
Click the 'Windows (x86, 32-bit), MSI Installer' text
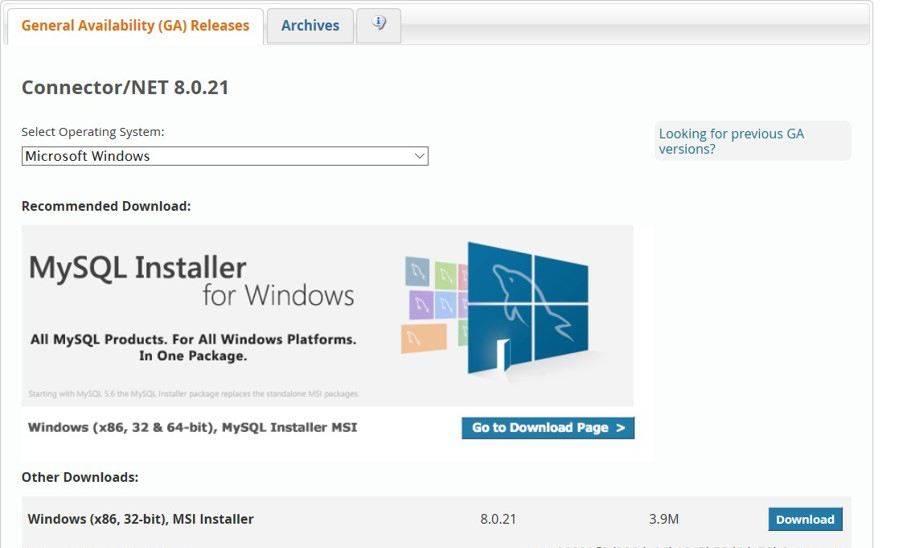[140, 519]
